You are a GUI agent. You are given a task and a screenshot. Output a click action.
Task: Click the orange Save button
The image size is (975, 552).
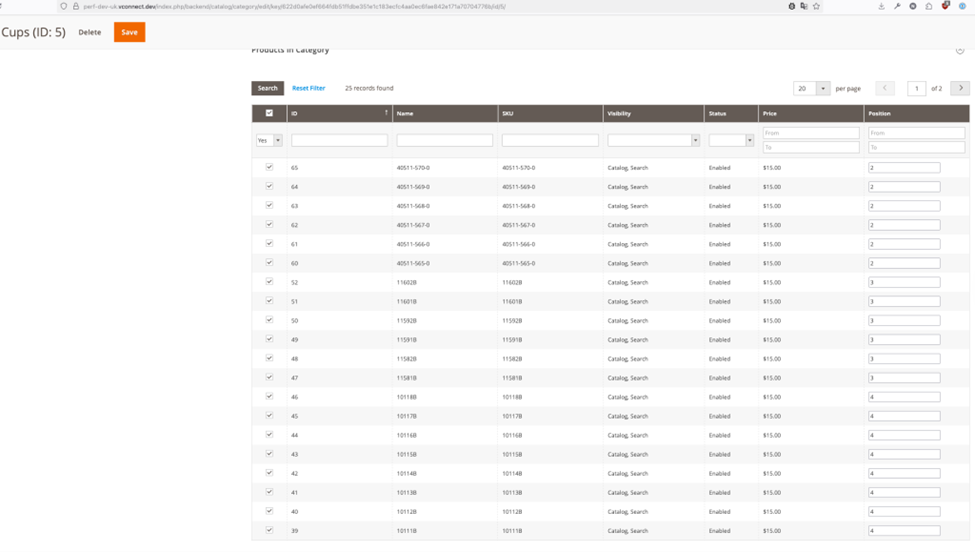tap(129, 32)
